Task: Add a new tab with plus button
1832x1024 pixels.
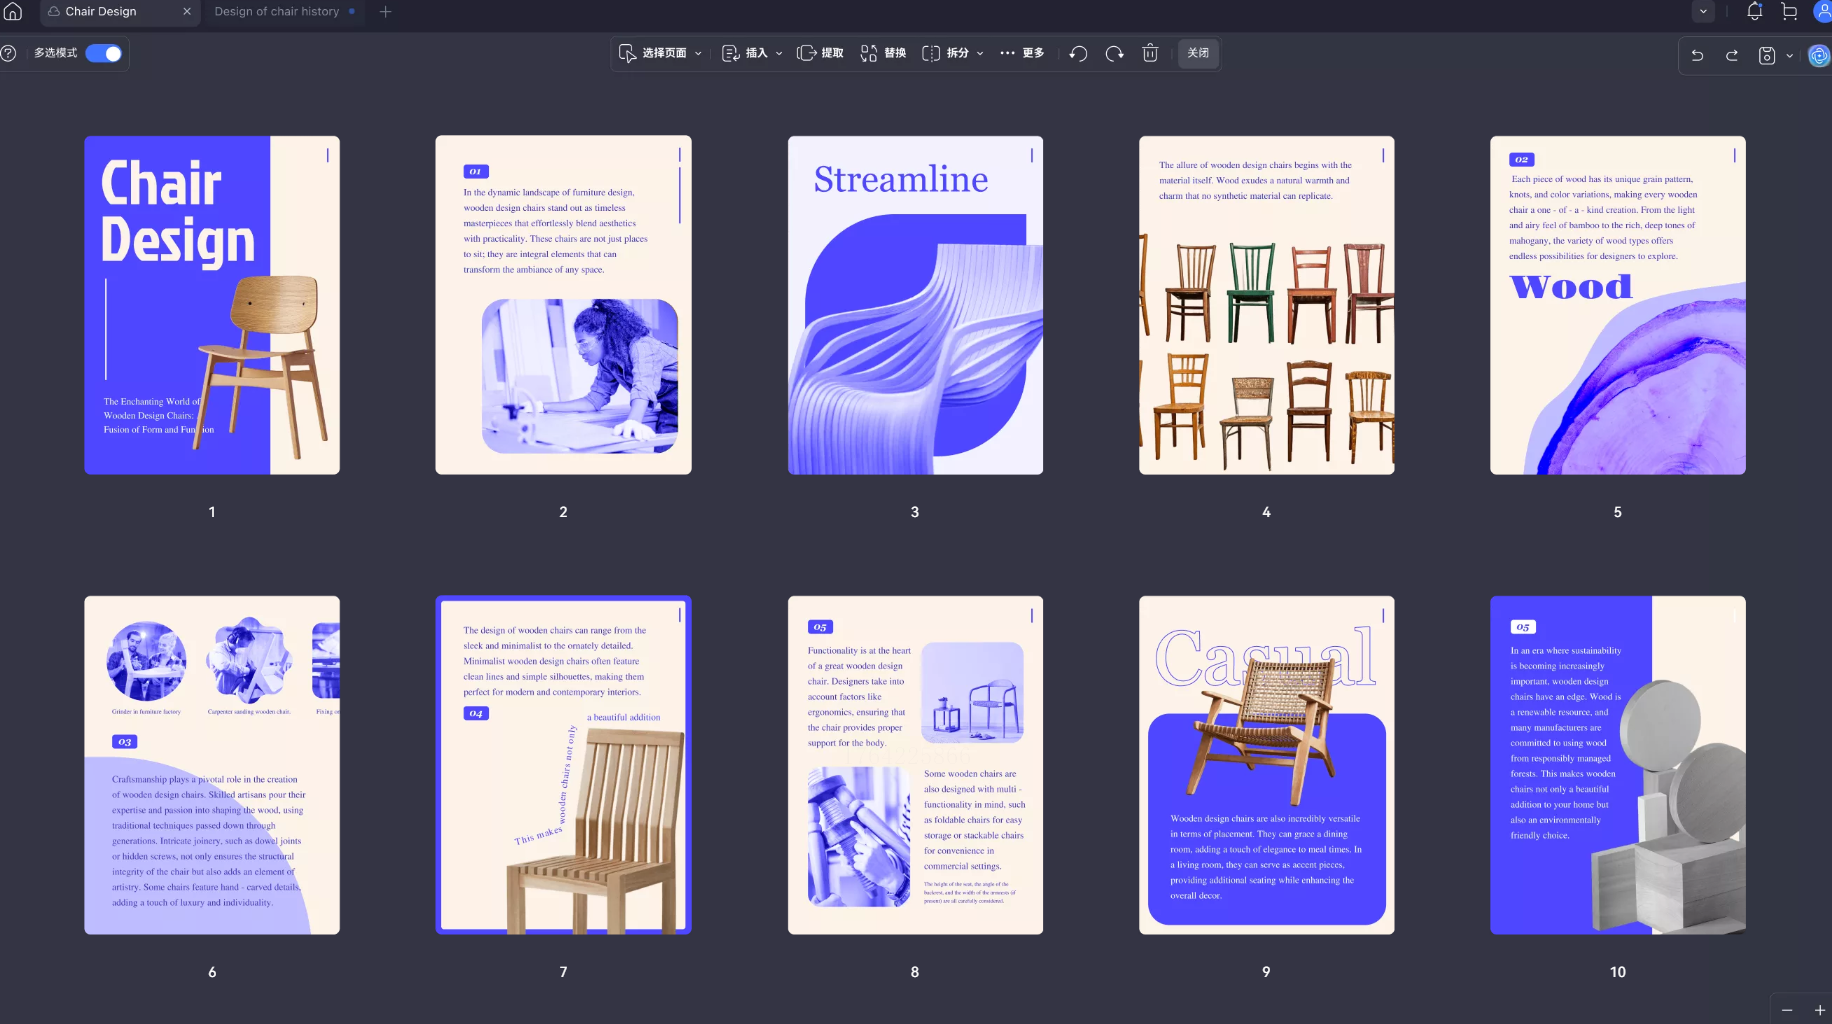Action: [x=386, y=12]
